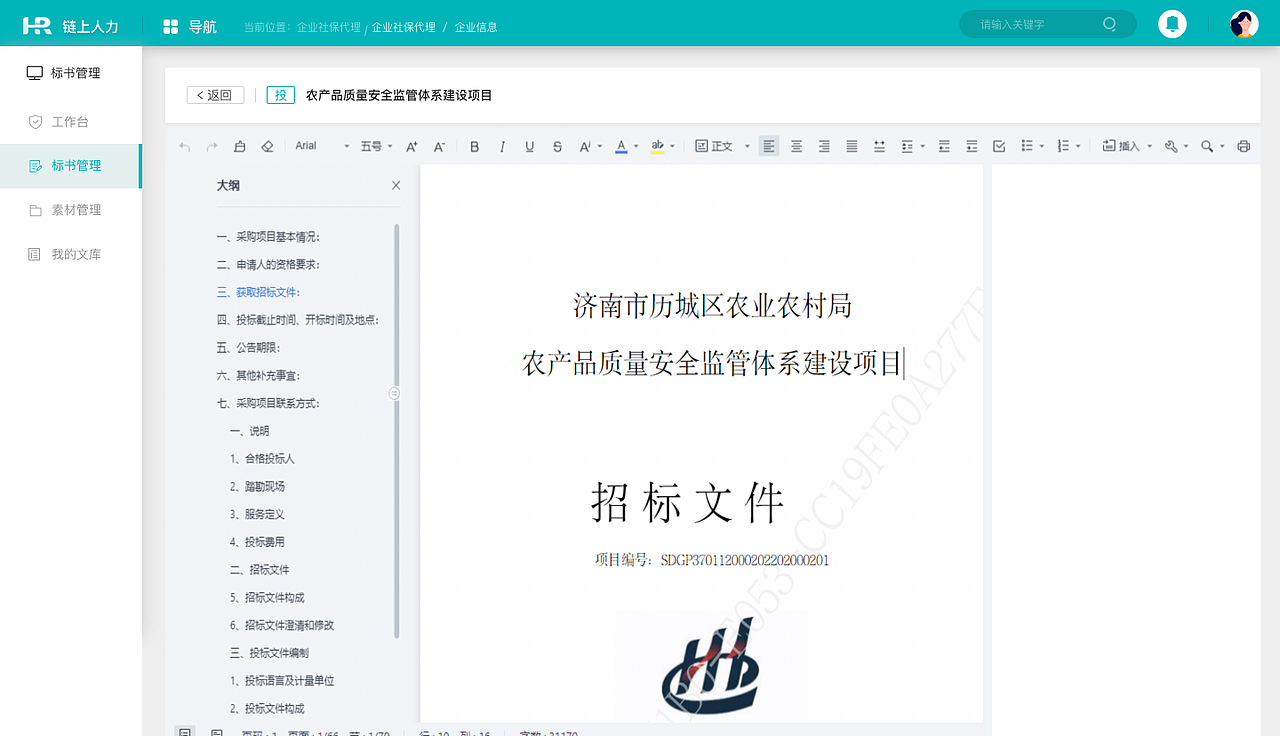Open the Arial font family dropdown

coord(315,145)
